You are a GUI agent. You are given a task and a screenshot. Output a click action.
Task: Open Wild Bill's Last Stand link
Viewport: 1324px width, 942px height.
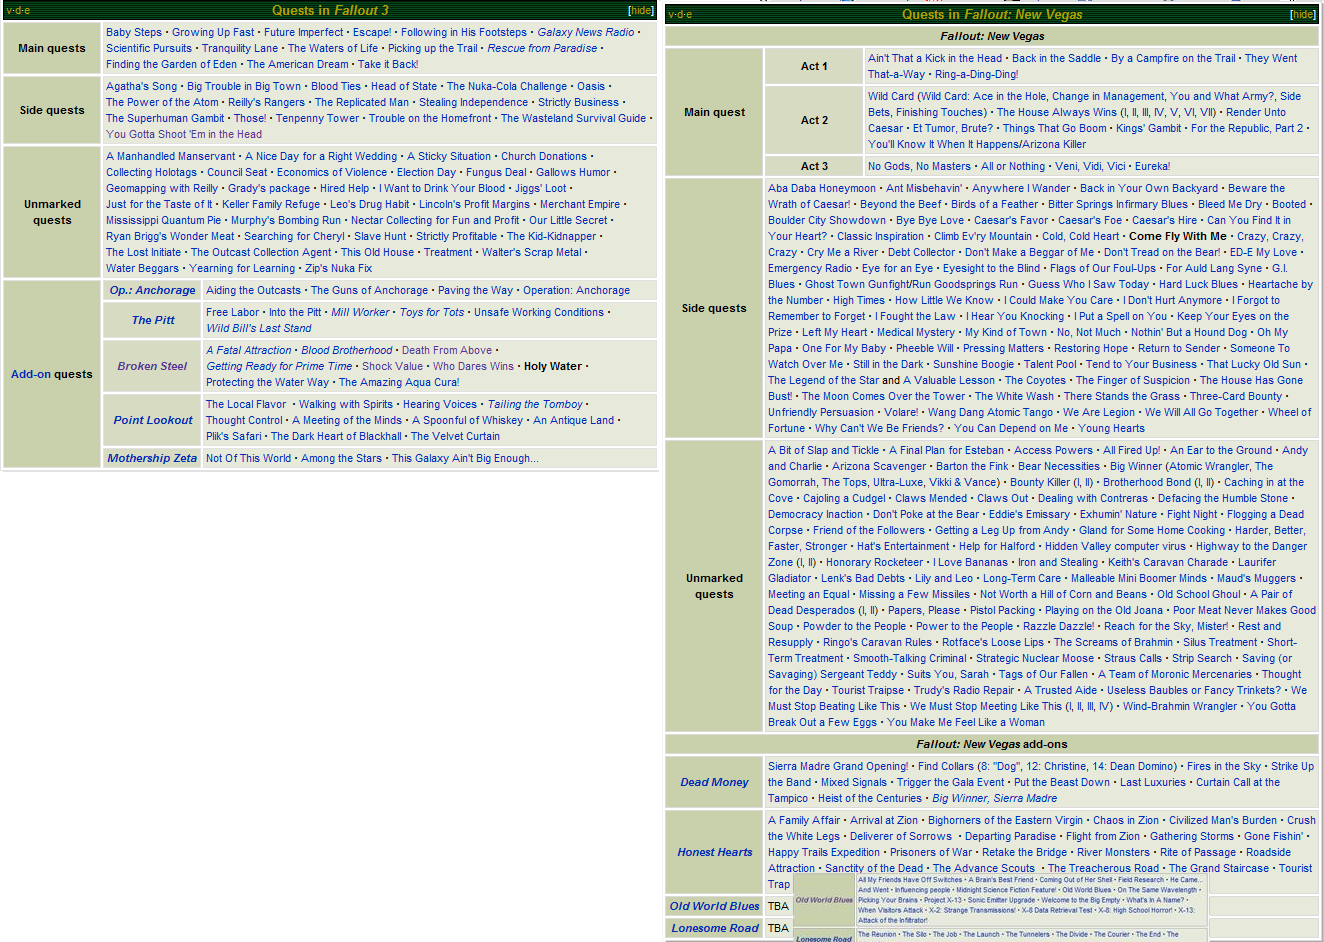tap(259, 328)
